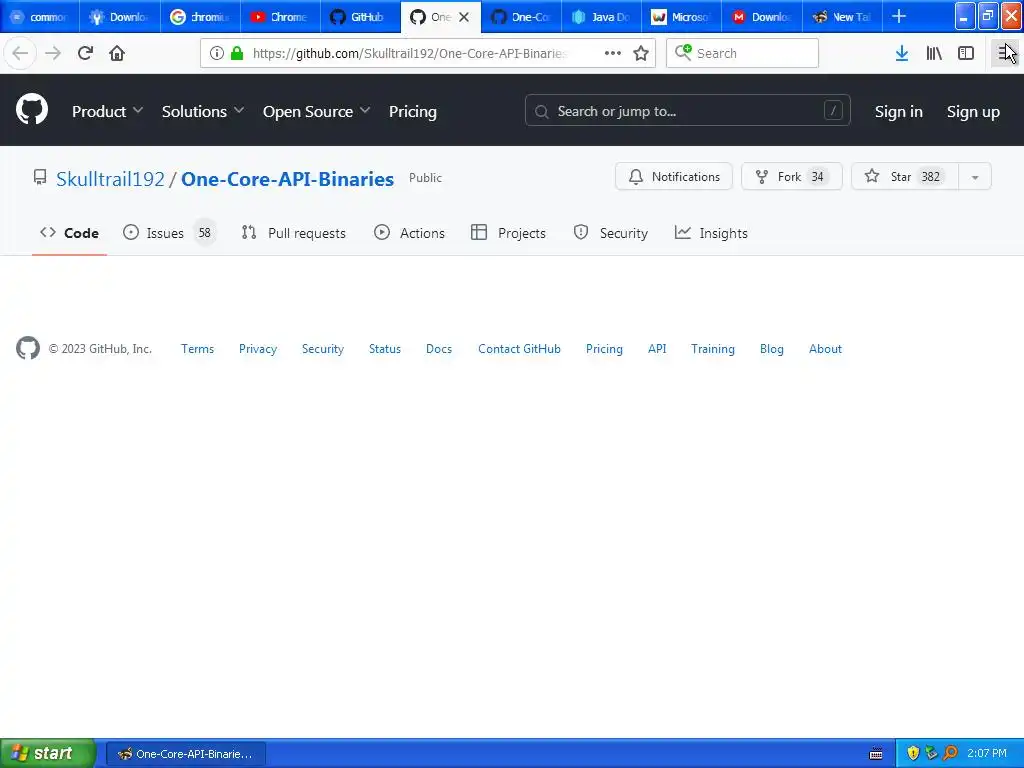Open the search tray icon in taskbar
1024x768 pixels.
950,753
